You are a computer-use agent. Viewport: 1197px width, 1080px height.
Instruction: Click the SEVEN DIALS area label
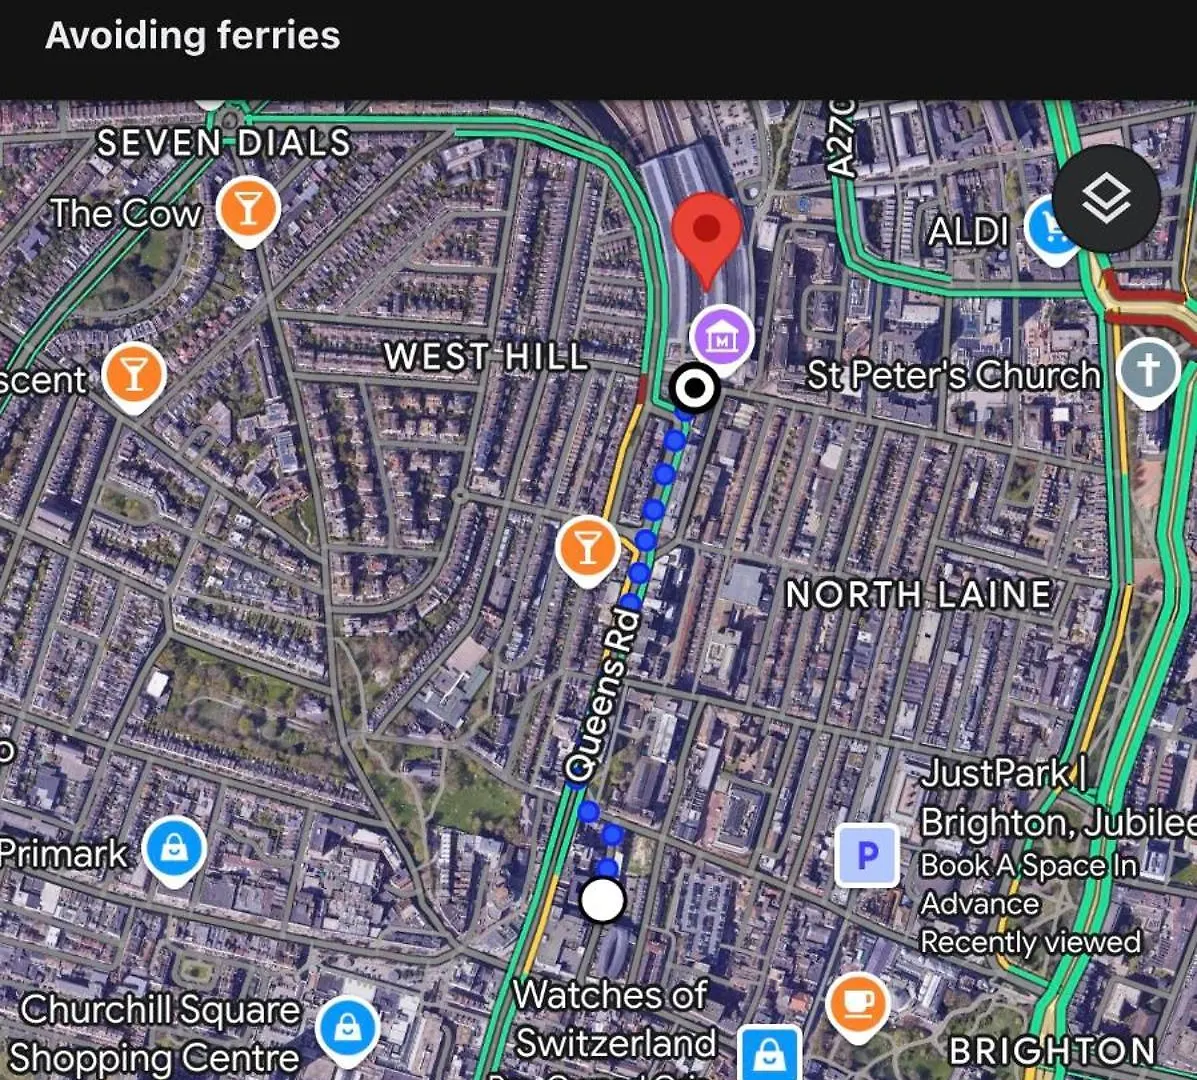point(224,143)
